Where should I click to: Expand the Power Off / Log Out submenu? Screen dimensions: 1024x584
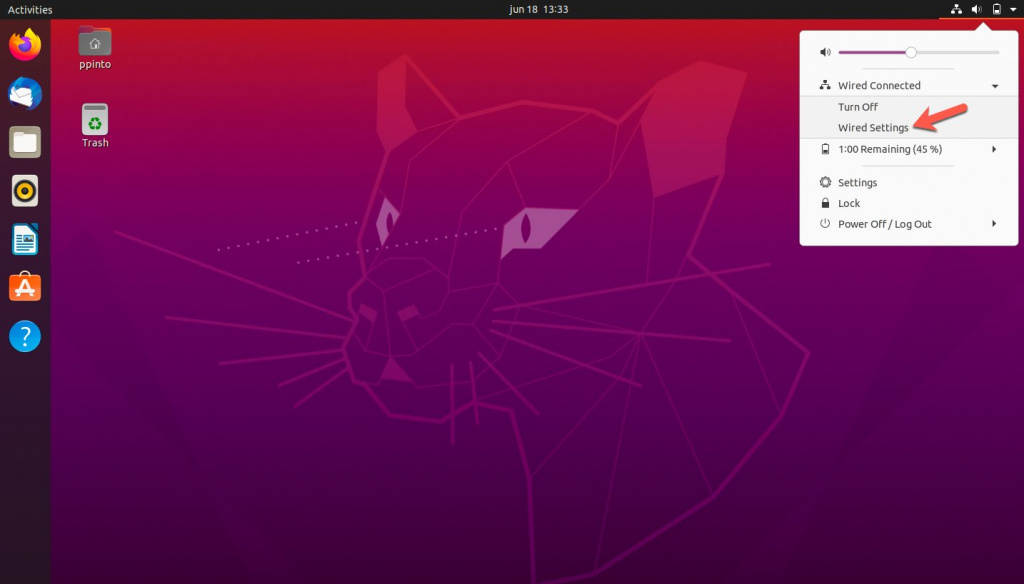click(x=993, y=224)
